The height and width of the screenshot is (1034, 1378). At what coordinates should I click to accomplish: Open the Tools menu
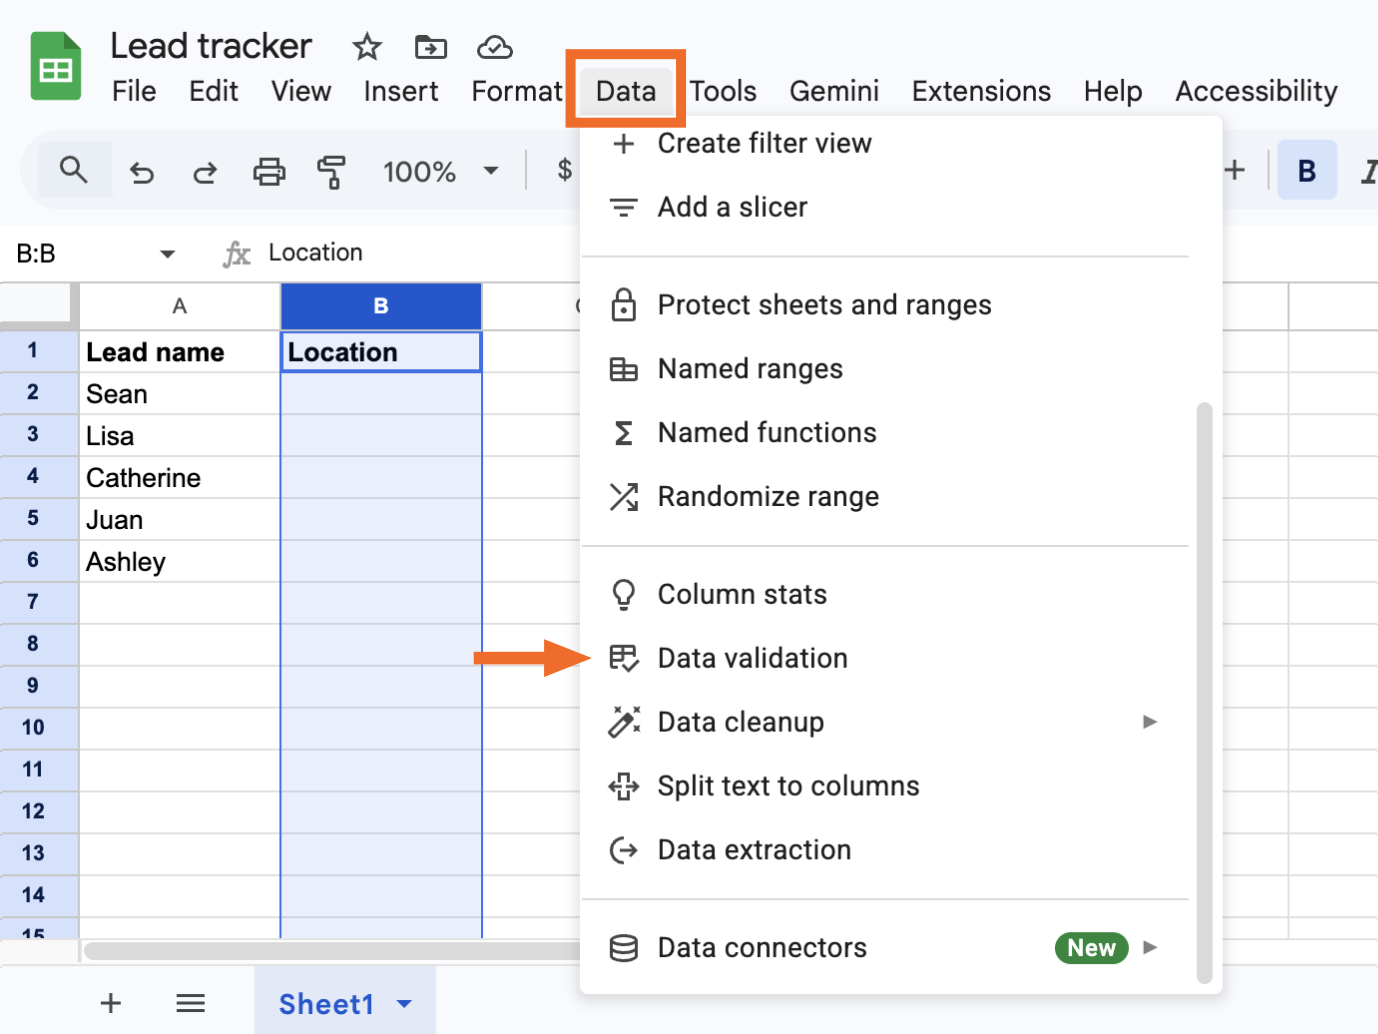pyautogui.click(x=722, y=90)
